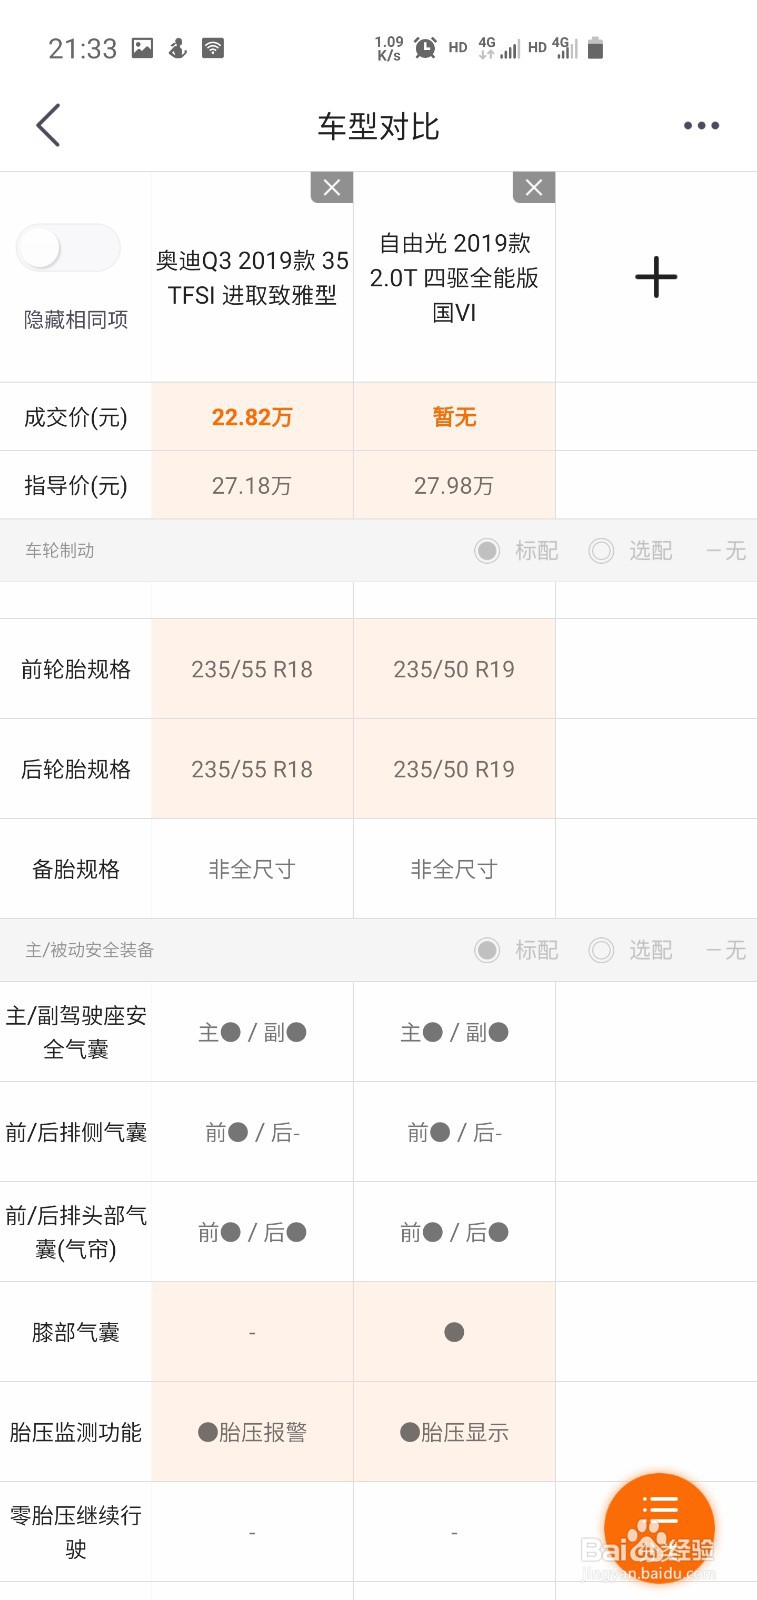Open the three-dot more options menu
Image resolution: width=757 pixels, height=1600 pixels.
pos(701,126)
